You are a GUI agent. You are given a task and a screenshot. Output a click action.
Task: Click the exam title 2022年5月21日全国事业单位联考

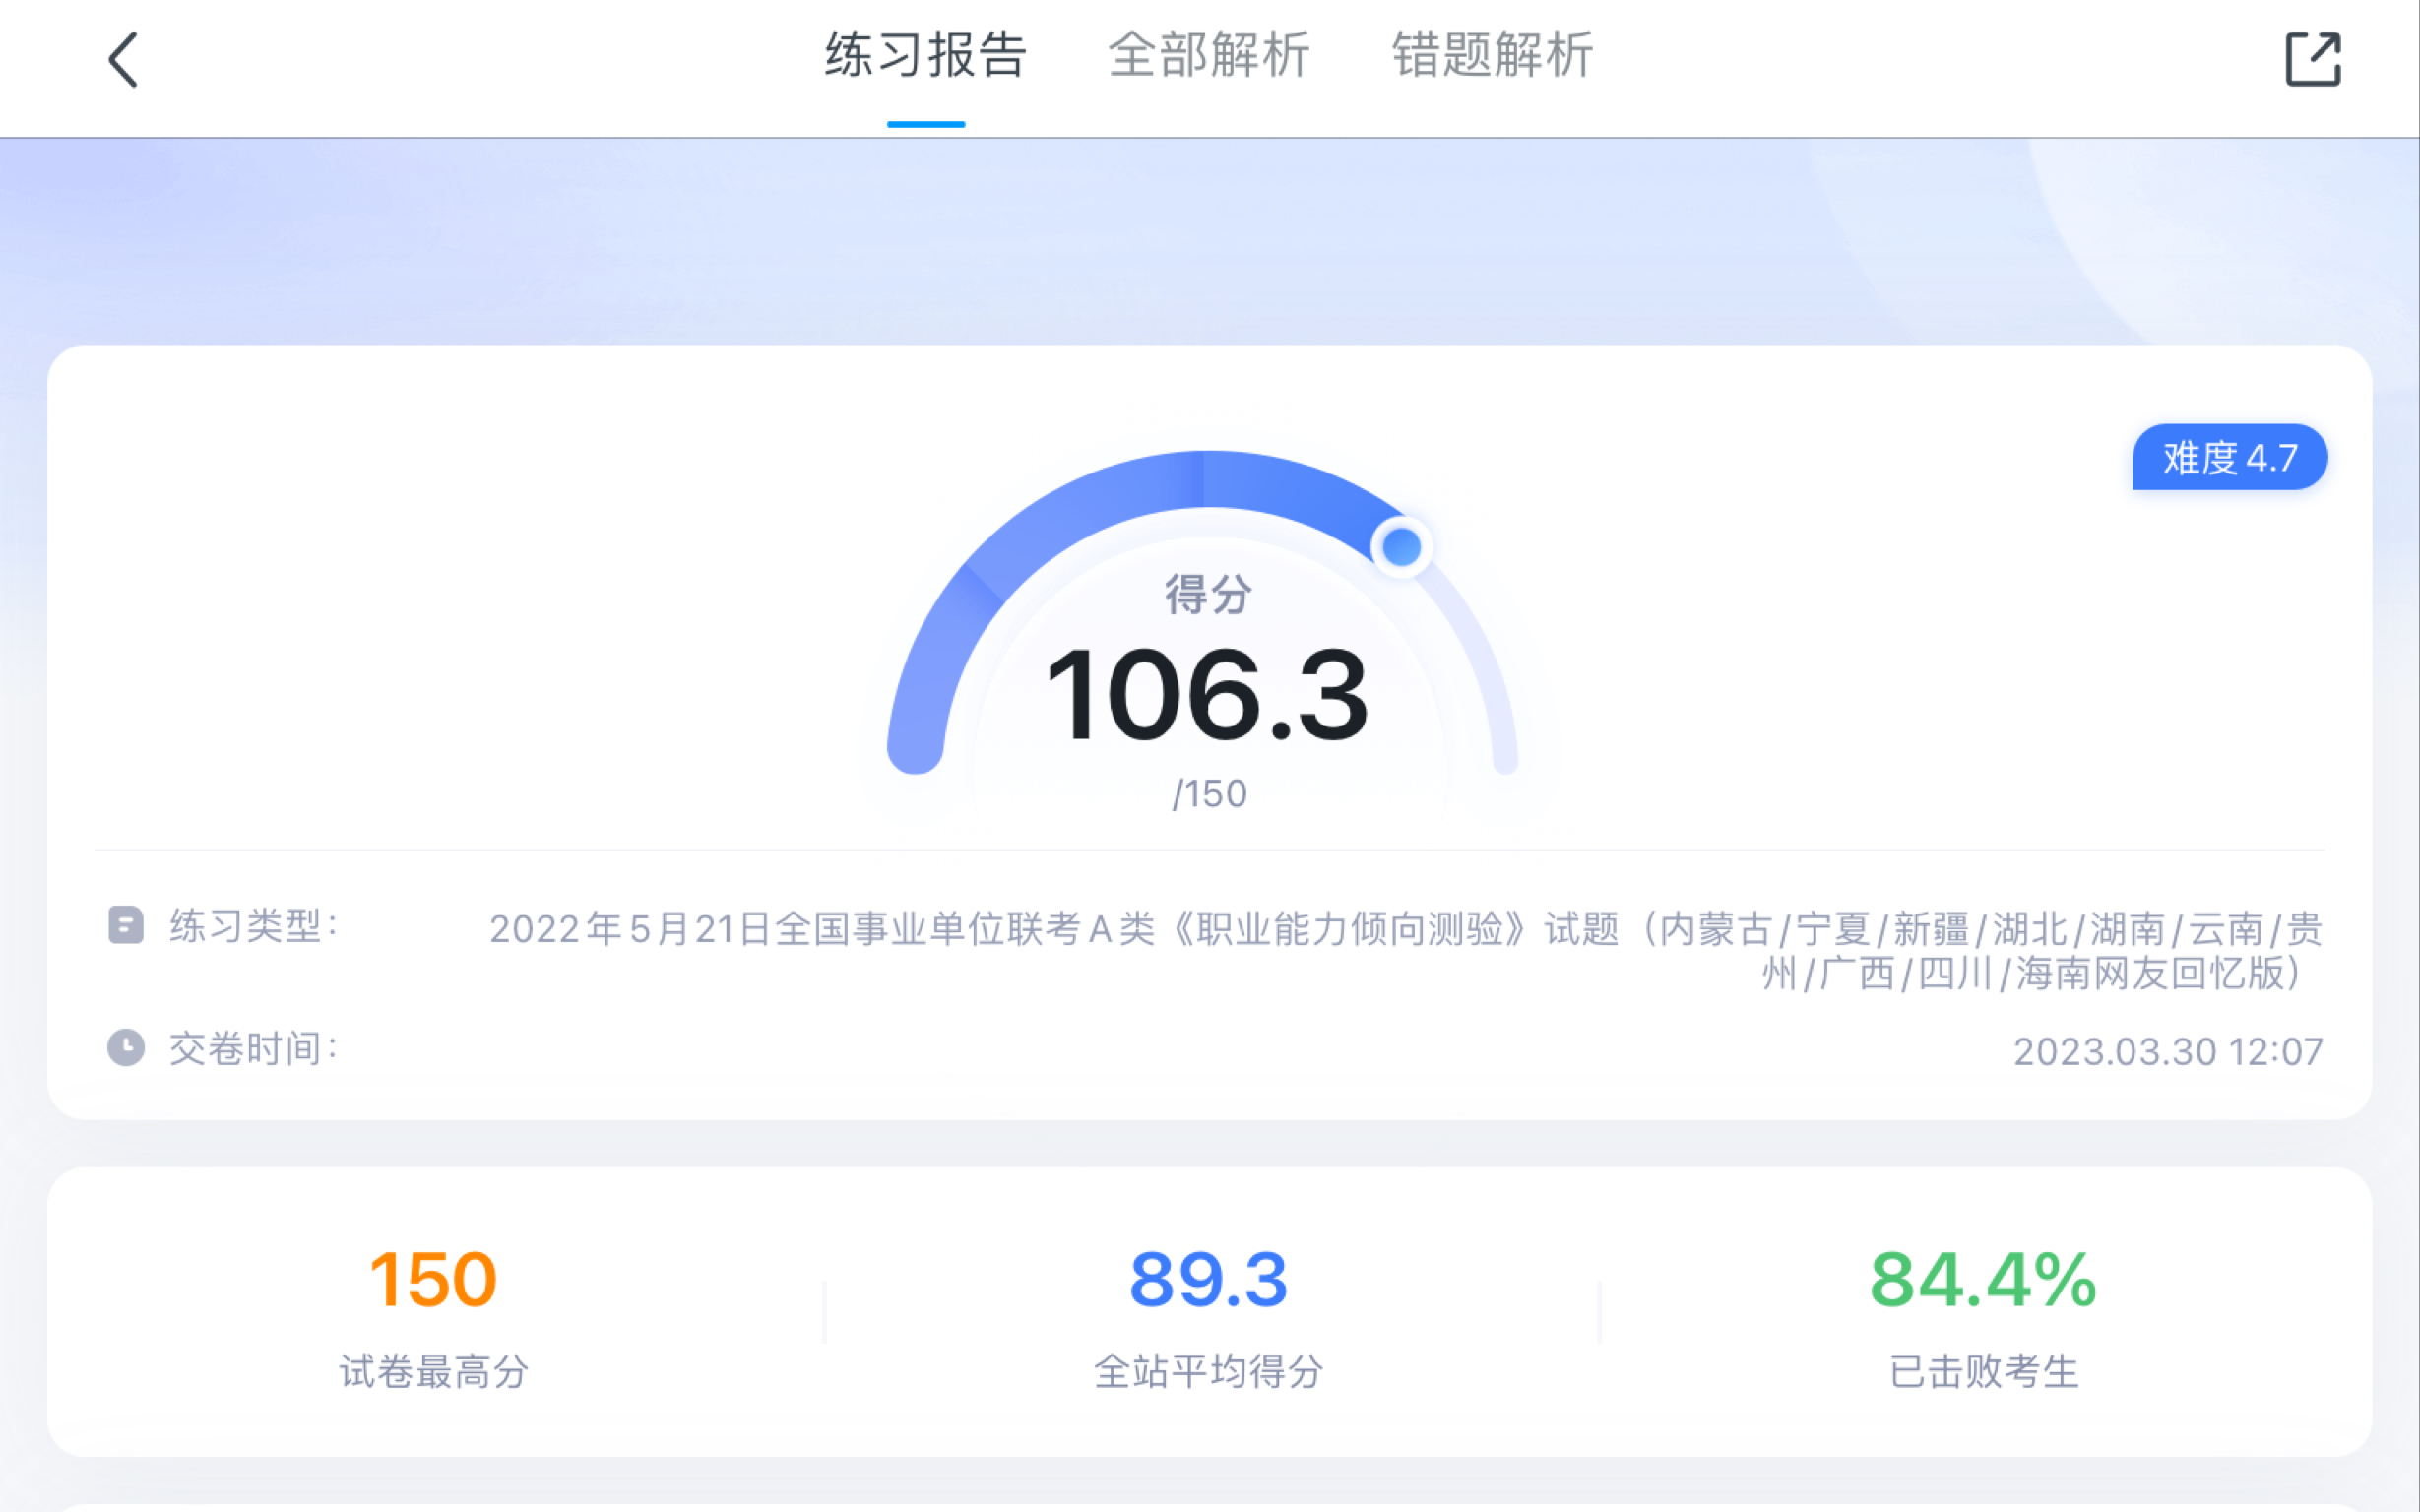point(1405,950)
